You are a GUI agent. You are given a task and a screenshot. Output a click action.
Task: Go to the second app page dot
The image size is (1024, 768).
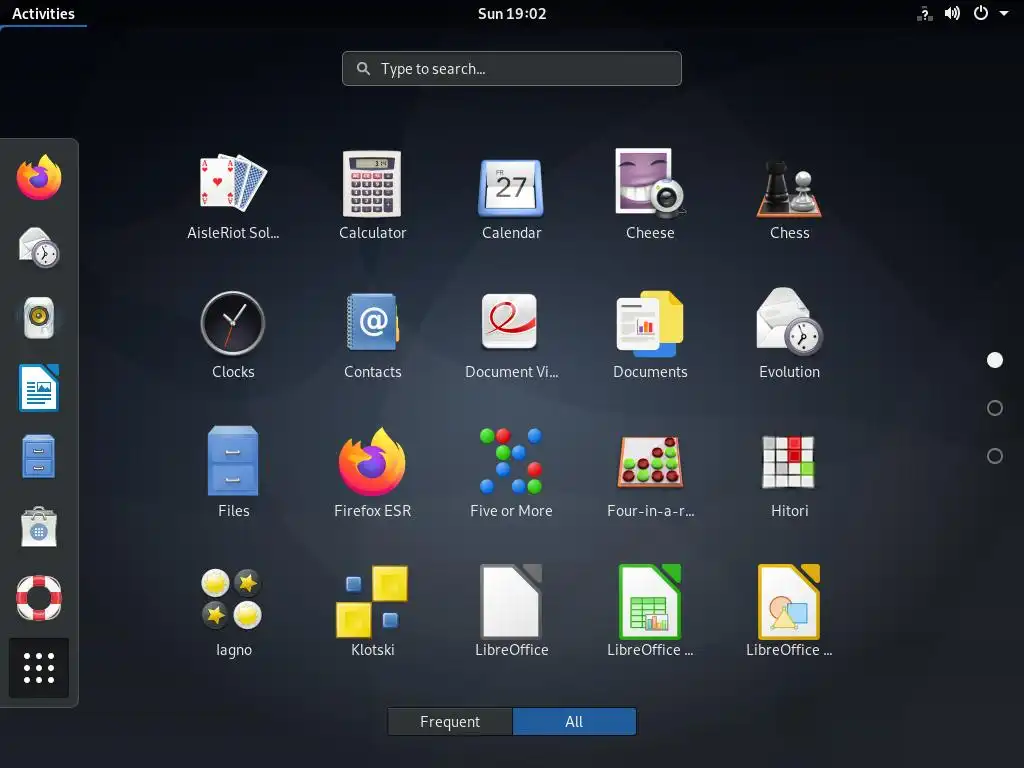995,408
